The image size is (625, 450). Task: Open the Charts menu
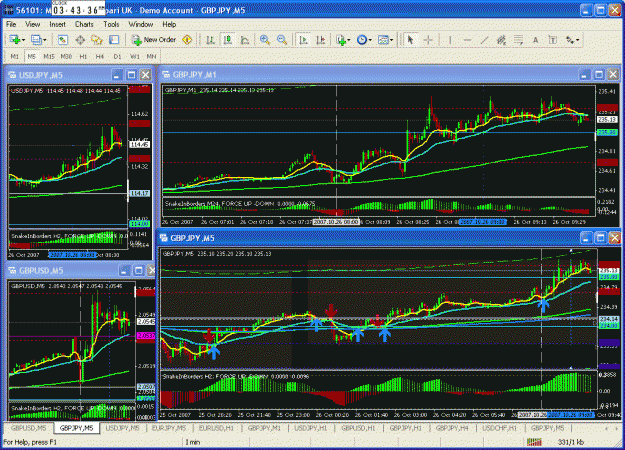(84, 24)
